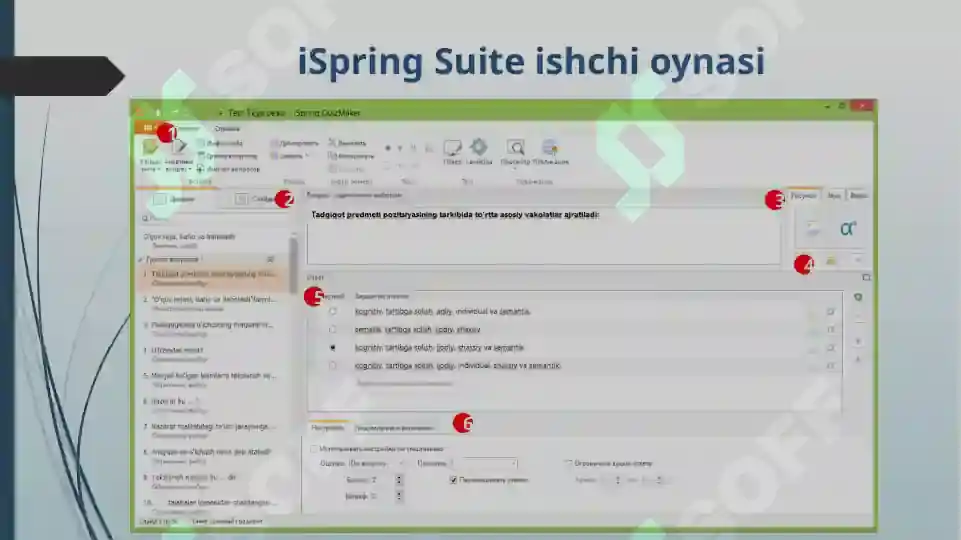This screenshot has width=961, height=540.
Task: Click the expand icon above the answers panel
Action: (866, 278)
